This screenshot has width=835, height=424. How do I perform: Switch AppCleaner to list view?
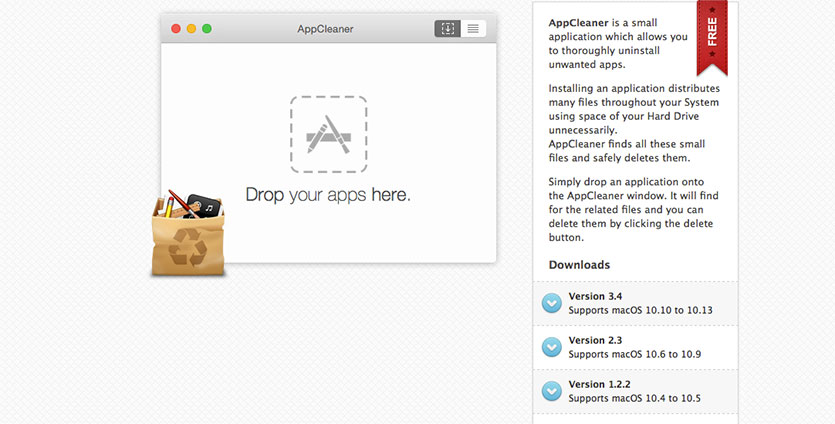473,29
